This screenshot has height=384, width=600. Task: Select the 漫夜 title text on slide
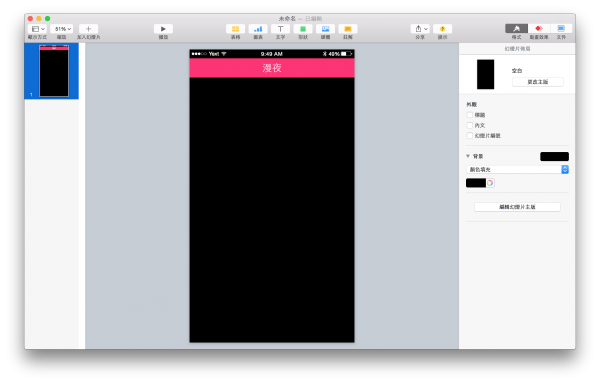(x=272, y=68)
